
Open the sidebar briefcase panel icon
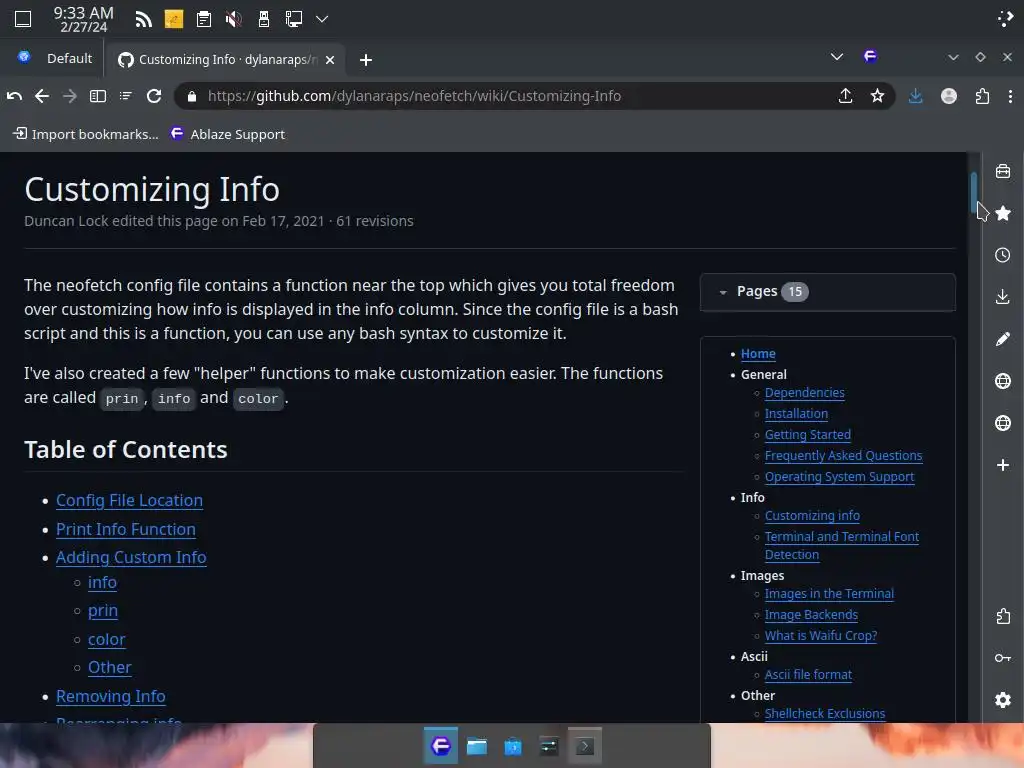click(1003, 171)
